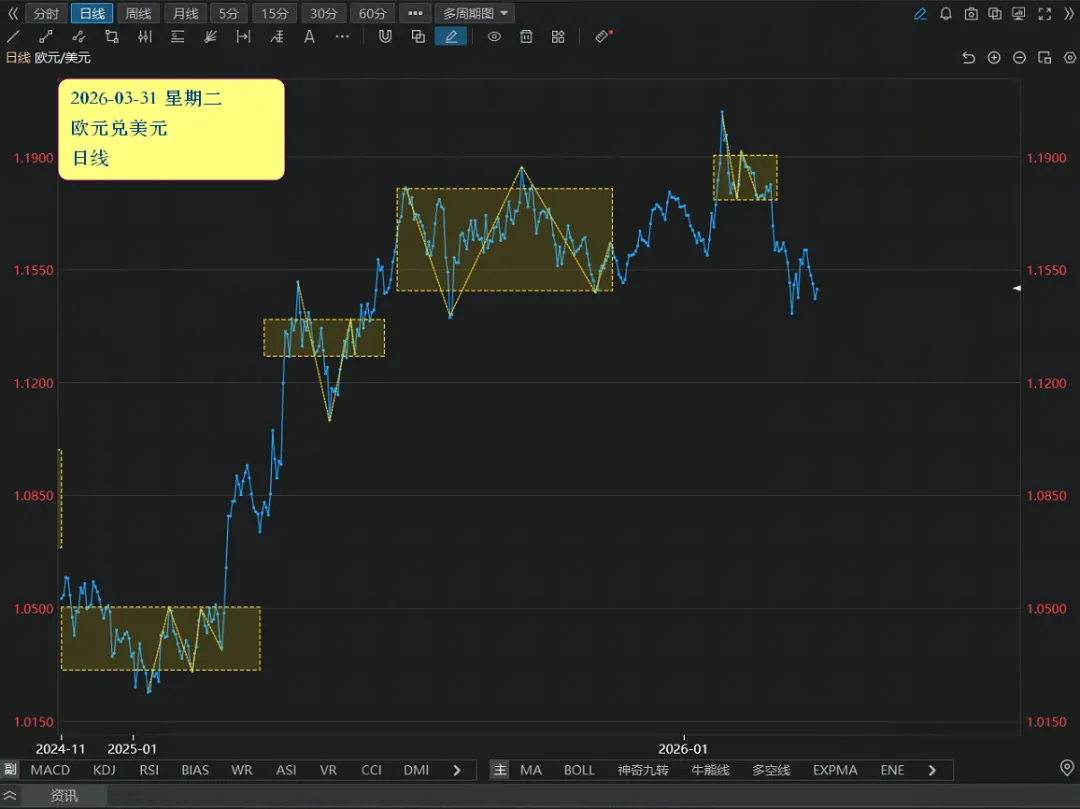
Task: Toggle the continuous copy drawing mode
Action: coord(418,37)
